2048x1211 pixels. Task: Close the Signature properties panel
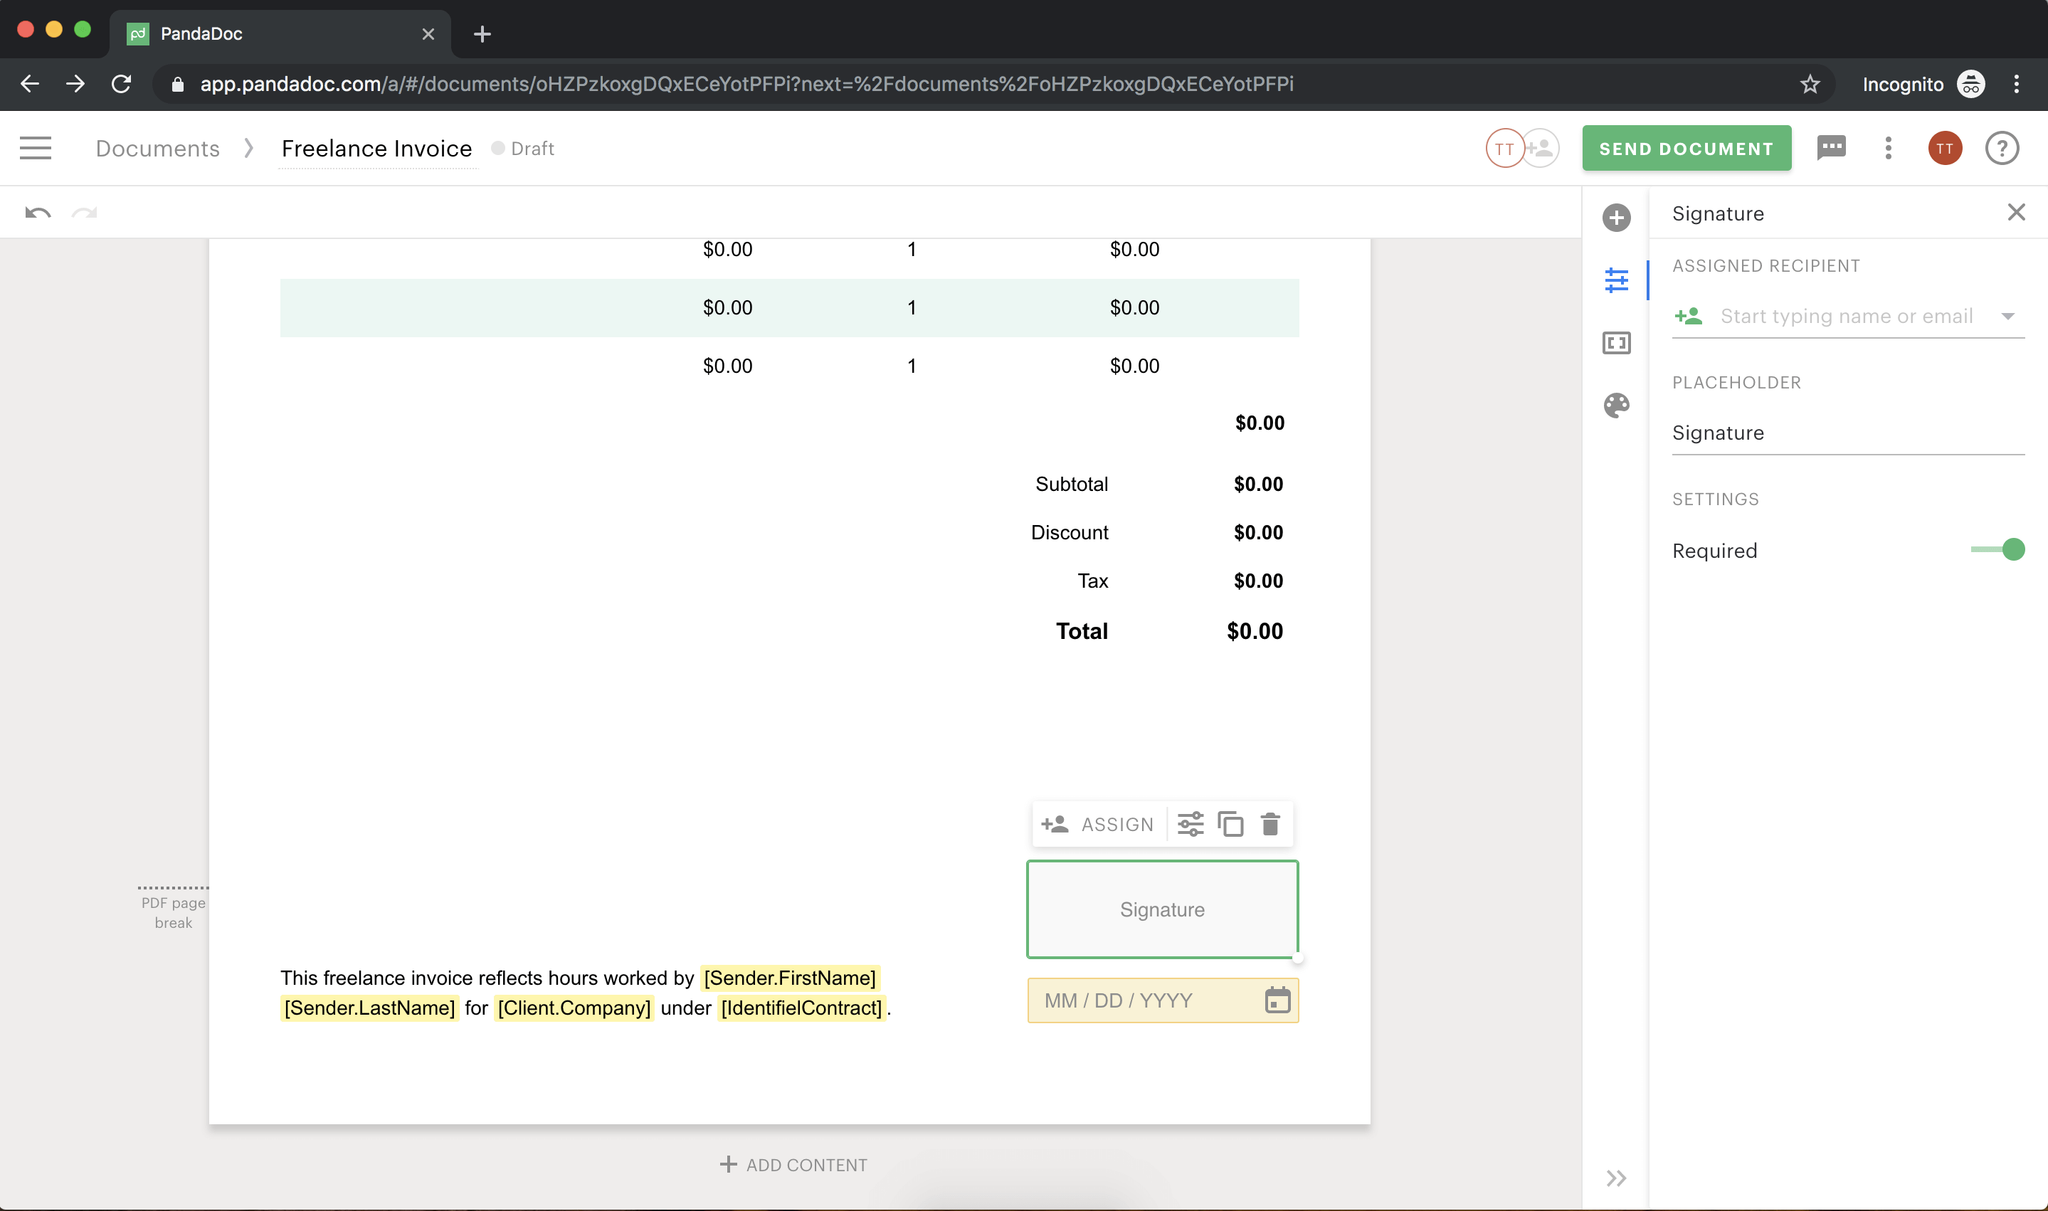click(x=2016, y=212)
